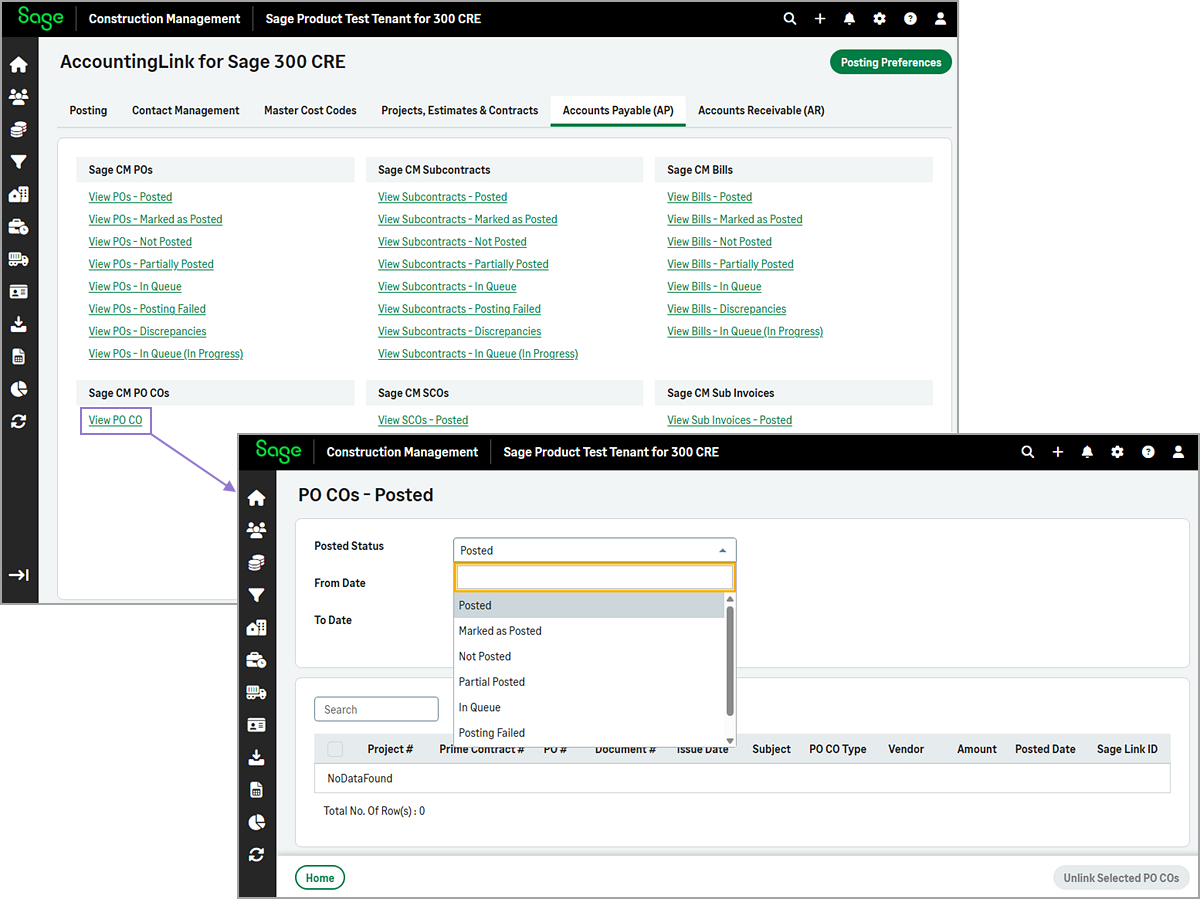Open download icon in AccountingLink window sidebar
Viewport: 1200px width, 899px height.
pyautogui.click(x=19, y=324)
